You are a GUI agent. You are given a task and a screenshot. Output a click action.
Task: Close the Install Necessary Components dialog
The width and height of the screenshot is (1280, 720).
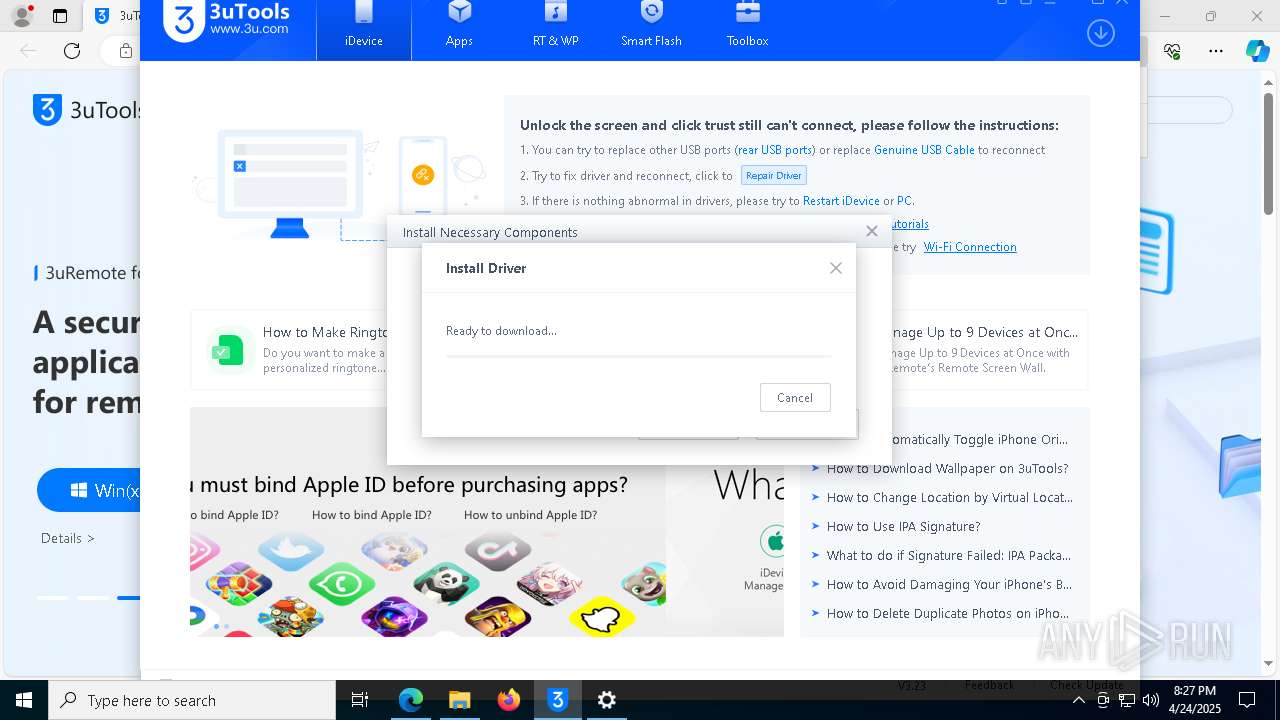872,231
